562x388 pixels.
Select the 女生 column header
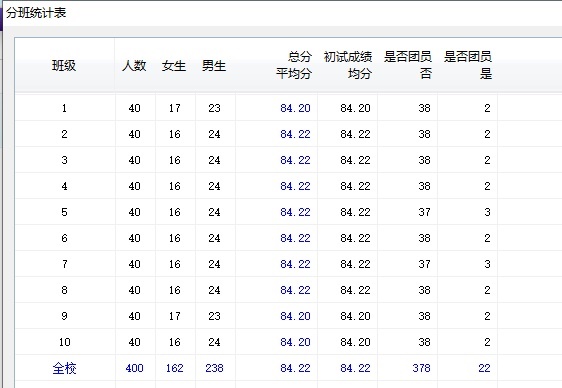click(174, 66)
